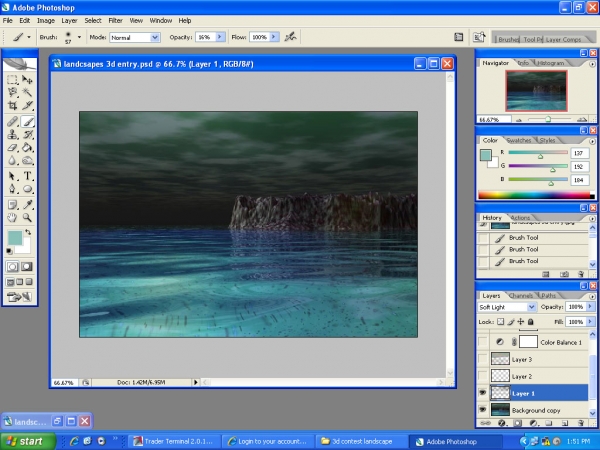
Task: Click the delete layer trash icon
Action: pos(581,423)
